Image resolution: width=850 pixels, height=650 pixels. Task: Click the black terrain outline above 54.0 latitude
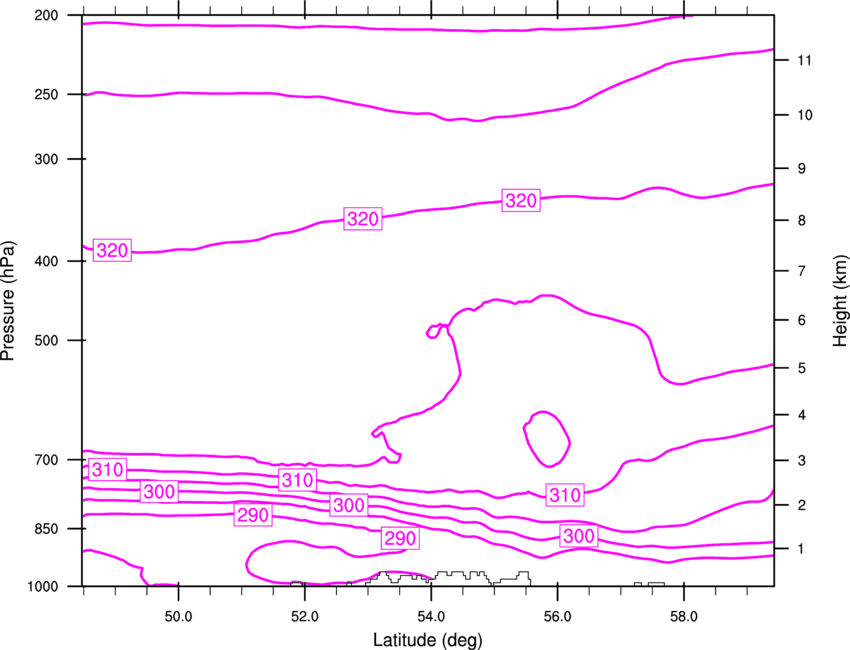448,578
